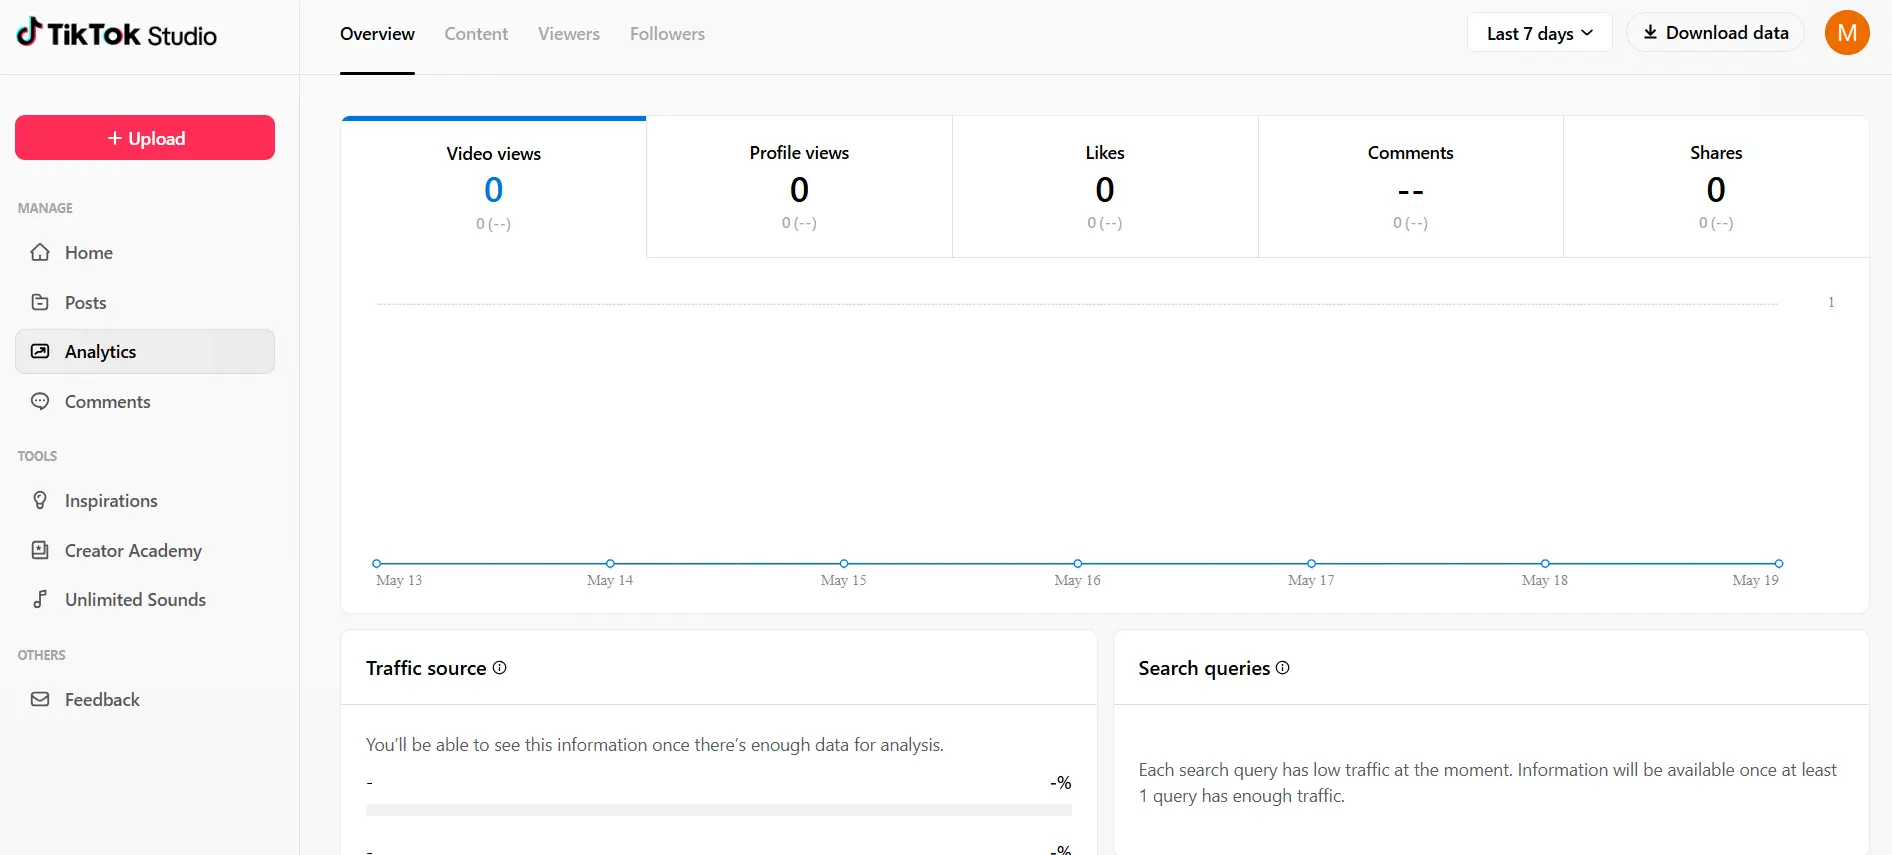Click the MANAGE section label
Image resolution: width=1892 pixels, height=855 pixels.
coord(45,208)
